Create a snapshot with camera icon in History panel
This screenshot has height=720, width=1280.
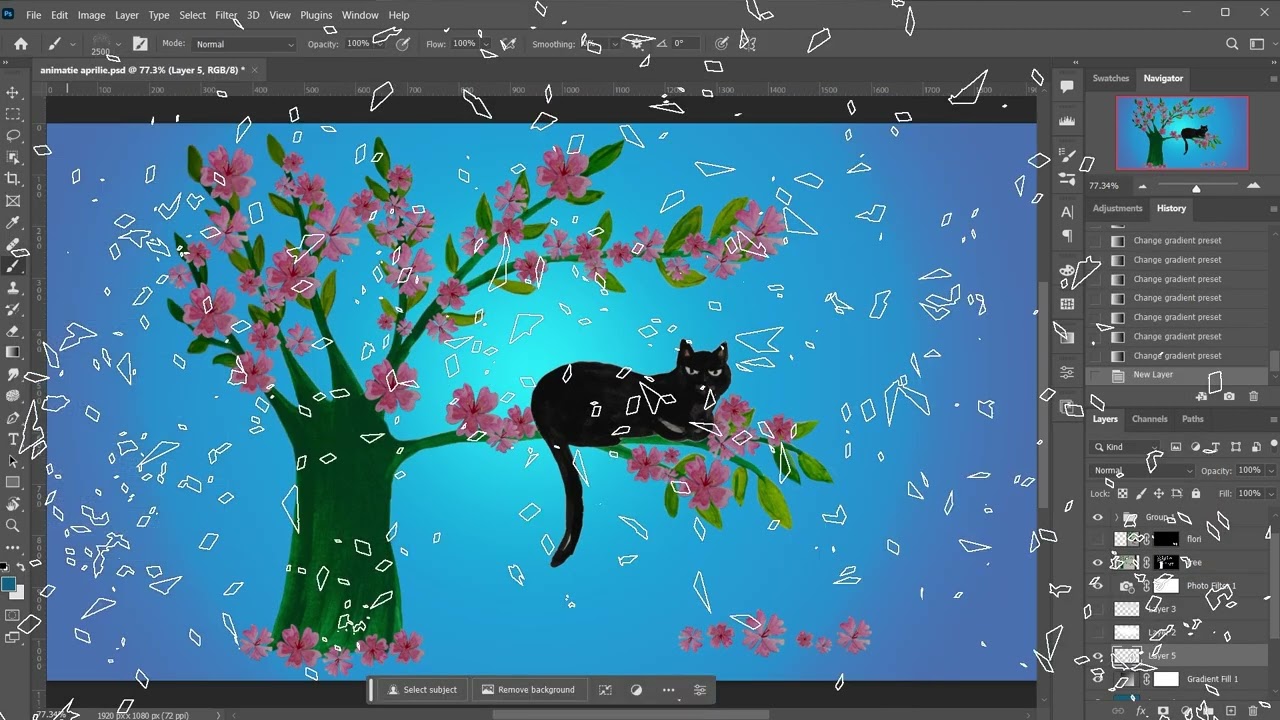[x=1227, y=396]
